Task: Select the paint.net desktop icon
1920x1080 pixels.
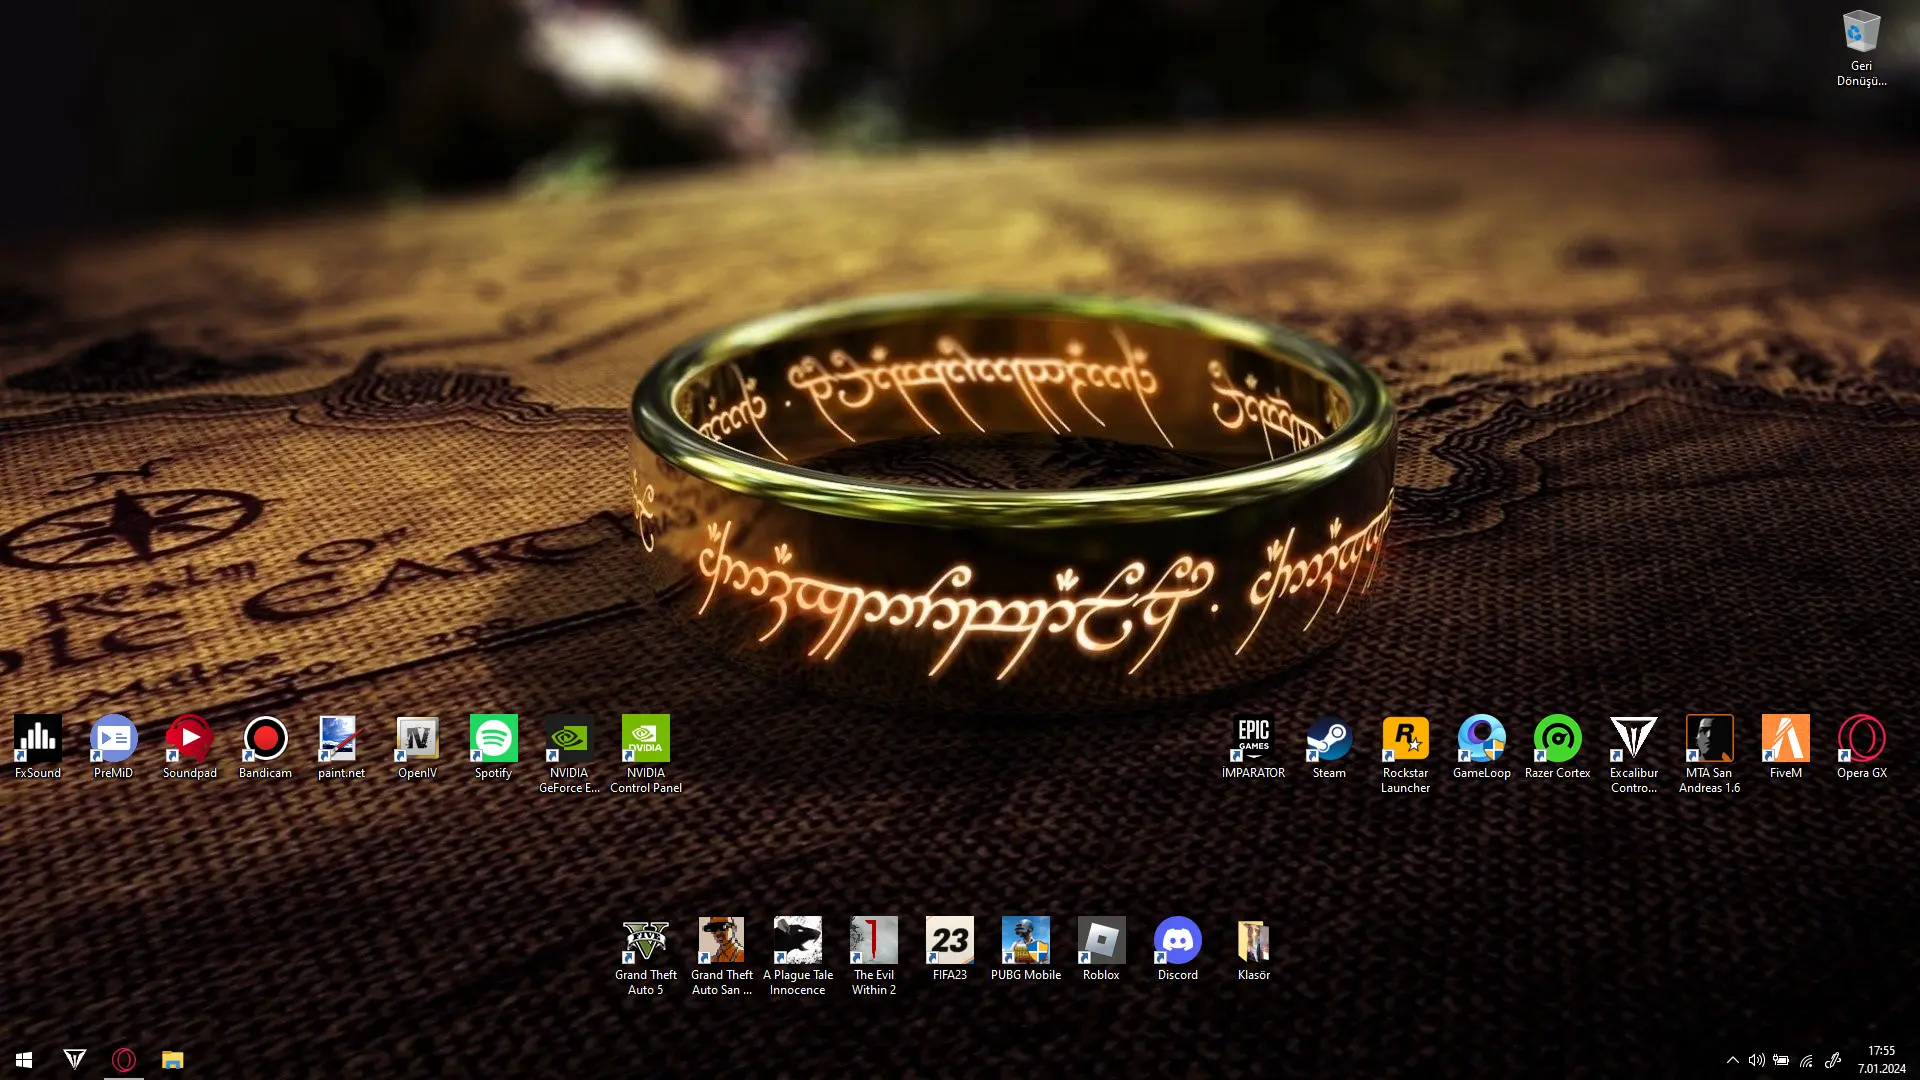Action: pyautogui.click(x=341, y=747)
